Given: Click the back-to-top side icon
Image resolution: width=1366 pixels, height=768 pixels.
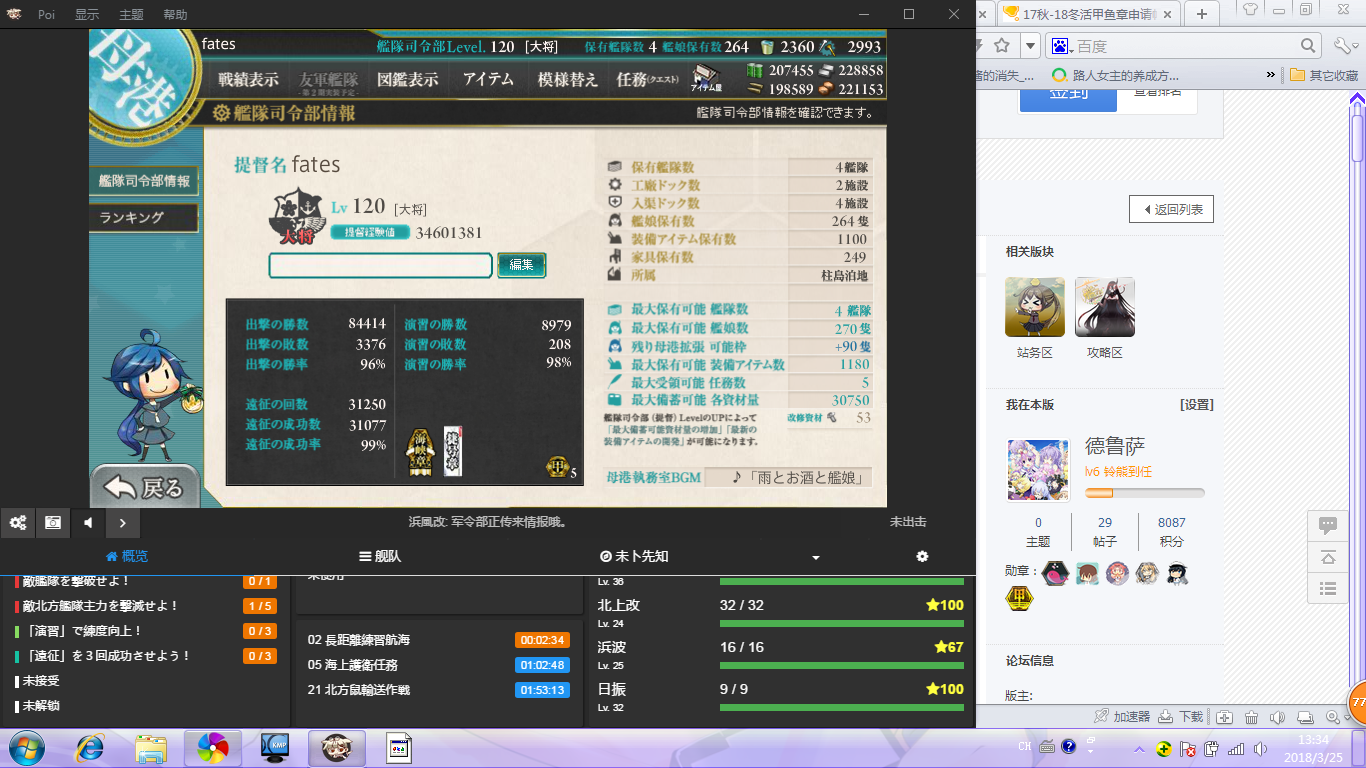Looking at the screenshot, I should [1328, 557].
